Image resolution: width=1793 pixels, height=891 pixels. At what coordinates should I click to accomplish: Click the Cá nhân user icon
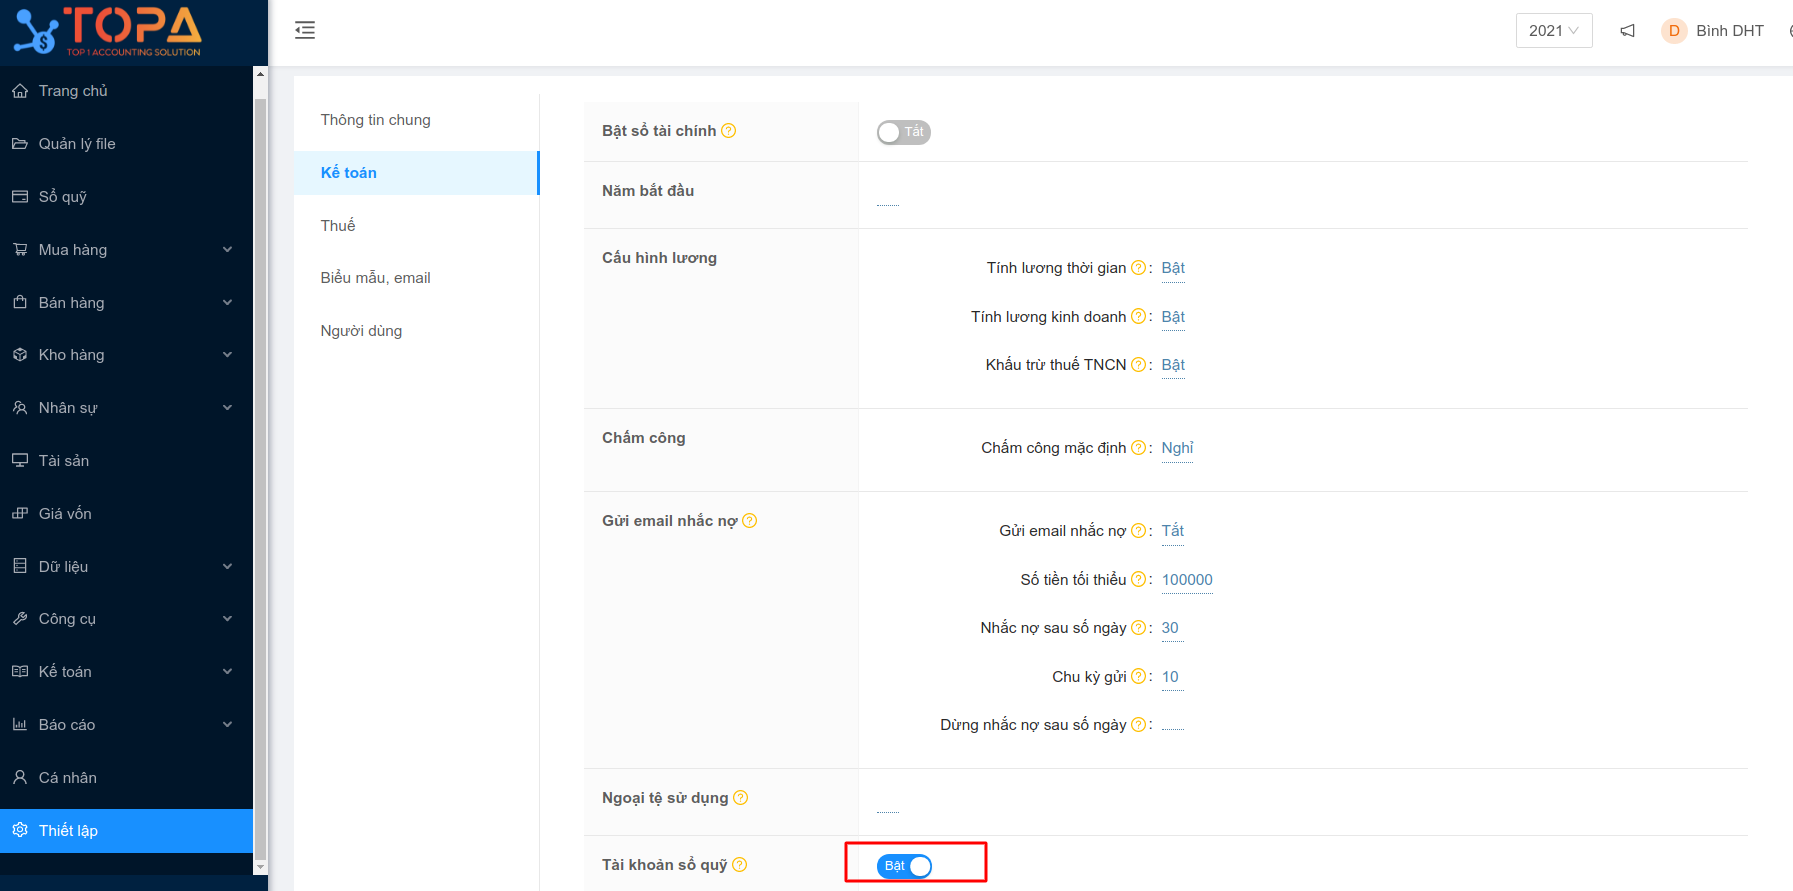[20, 777]
